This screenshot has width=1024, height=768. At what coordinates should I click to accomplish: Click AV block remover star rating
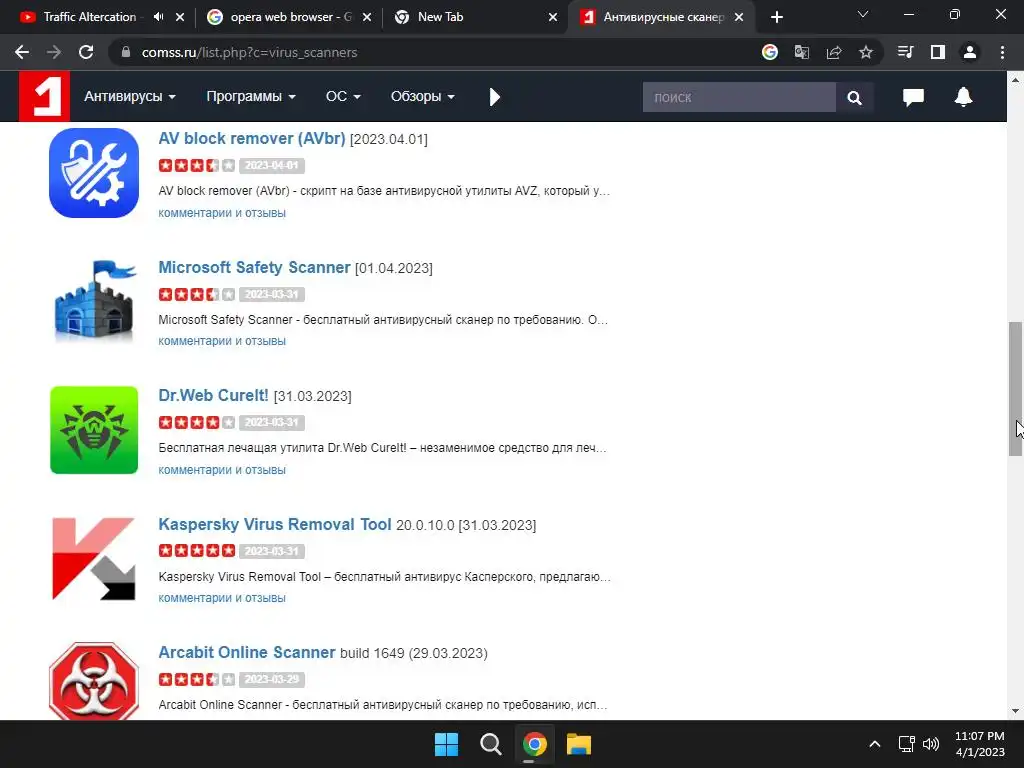[x=197, y=165]
